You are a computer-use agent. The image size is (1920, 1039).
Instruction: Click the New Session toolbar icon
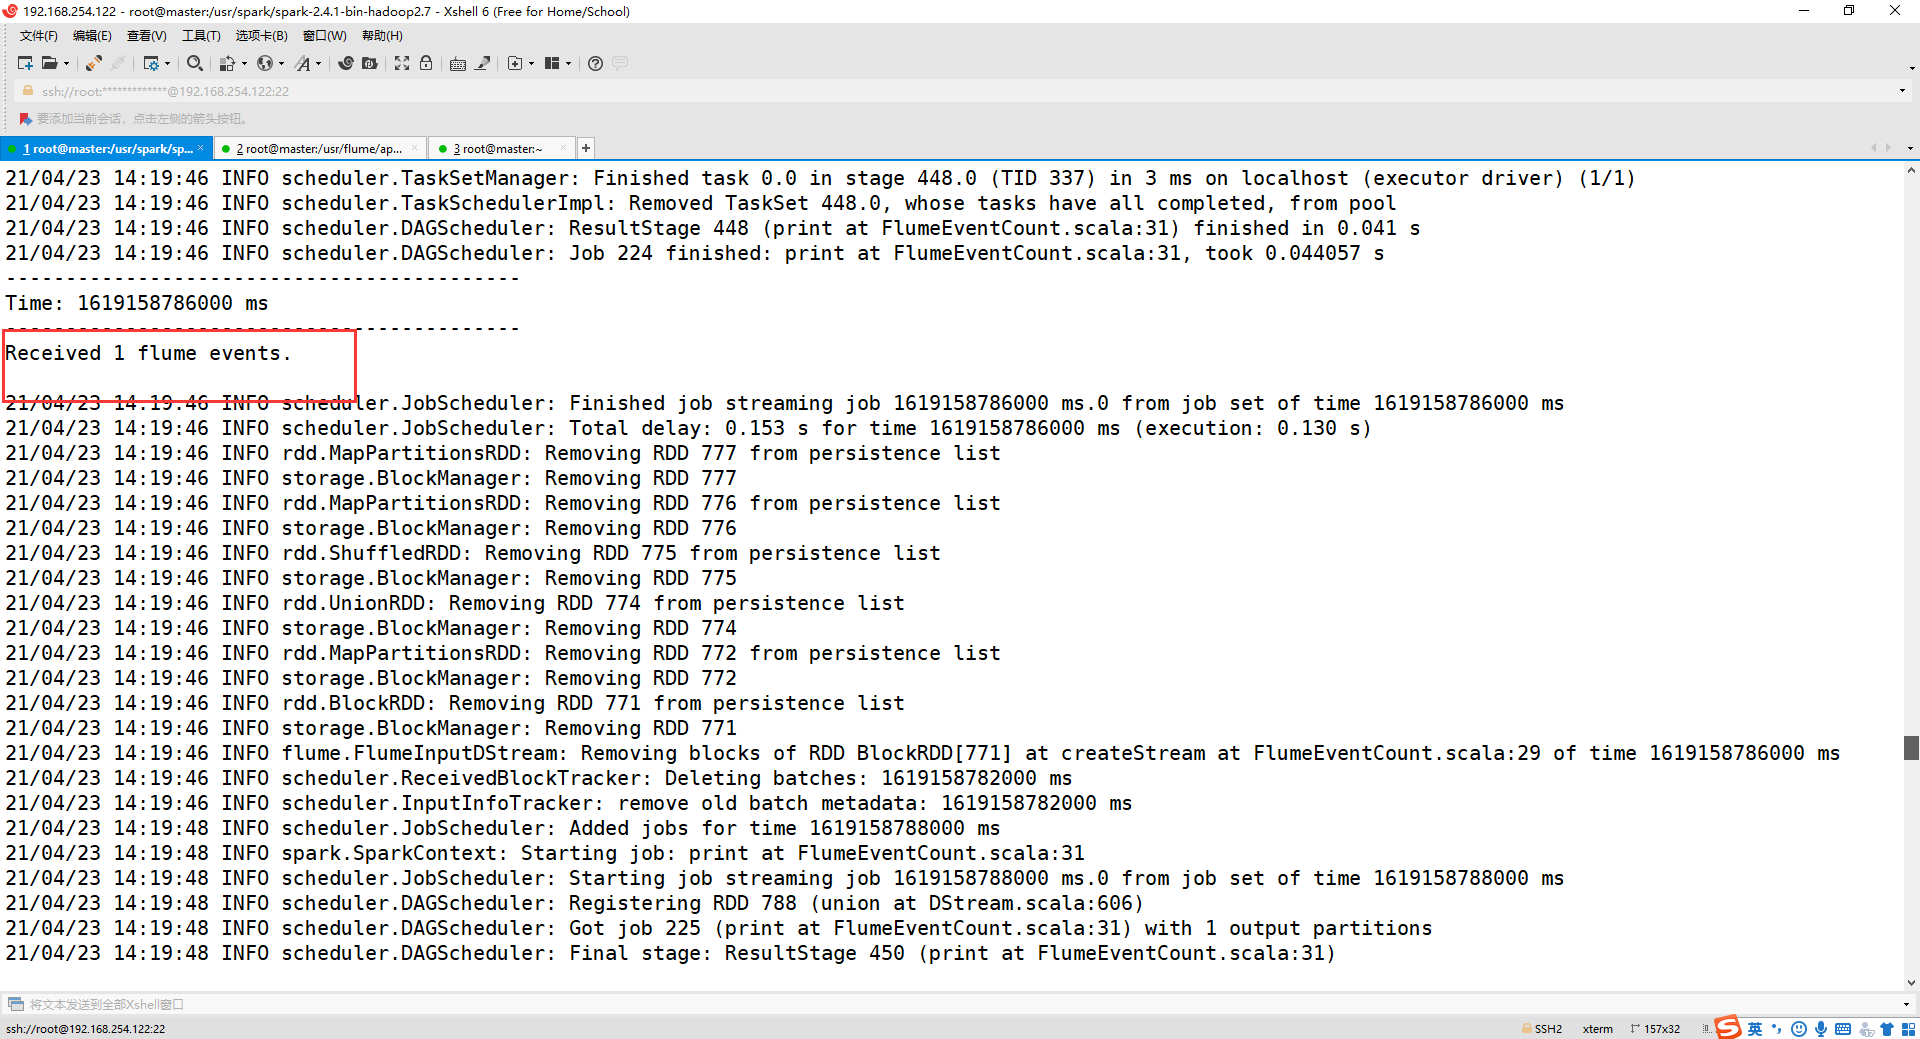pos(26,63)
